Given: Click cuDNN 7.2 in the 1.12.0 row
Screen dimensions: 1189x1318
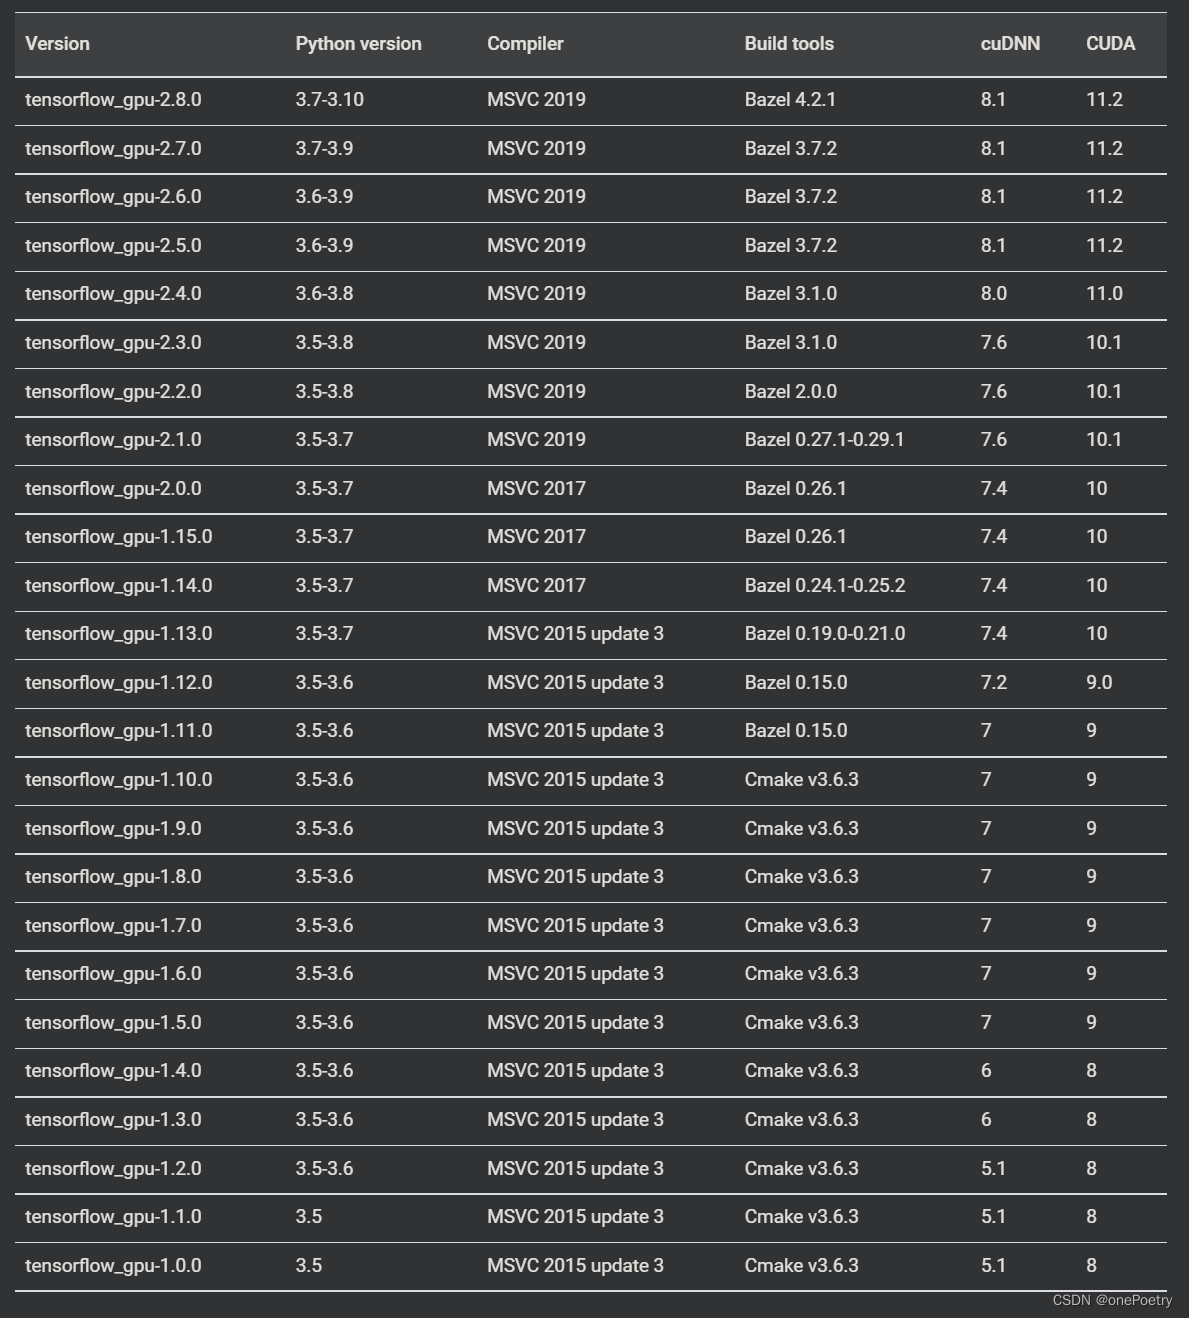Looking at the screenshot, I should [x=994, y=683].
